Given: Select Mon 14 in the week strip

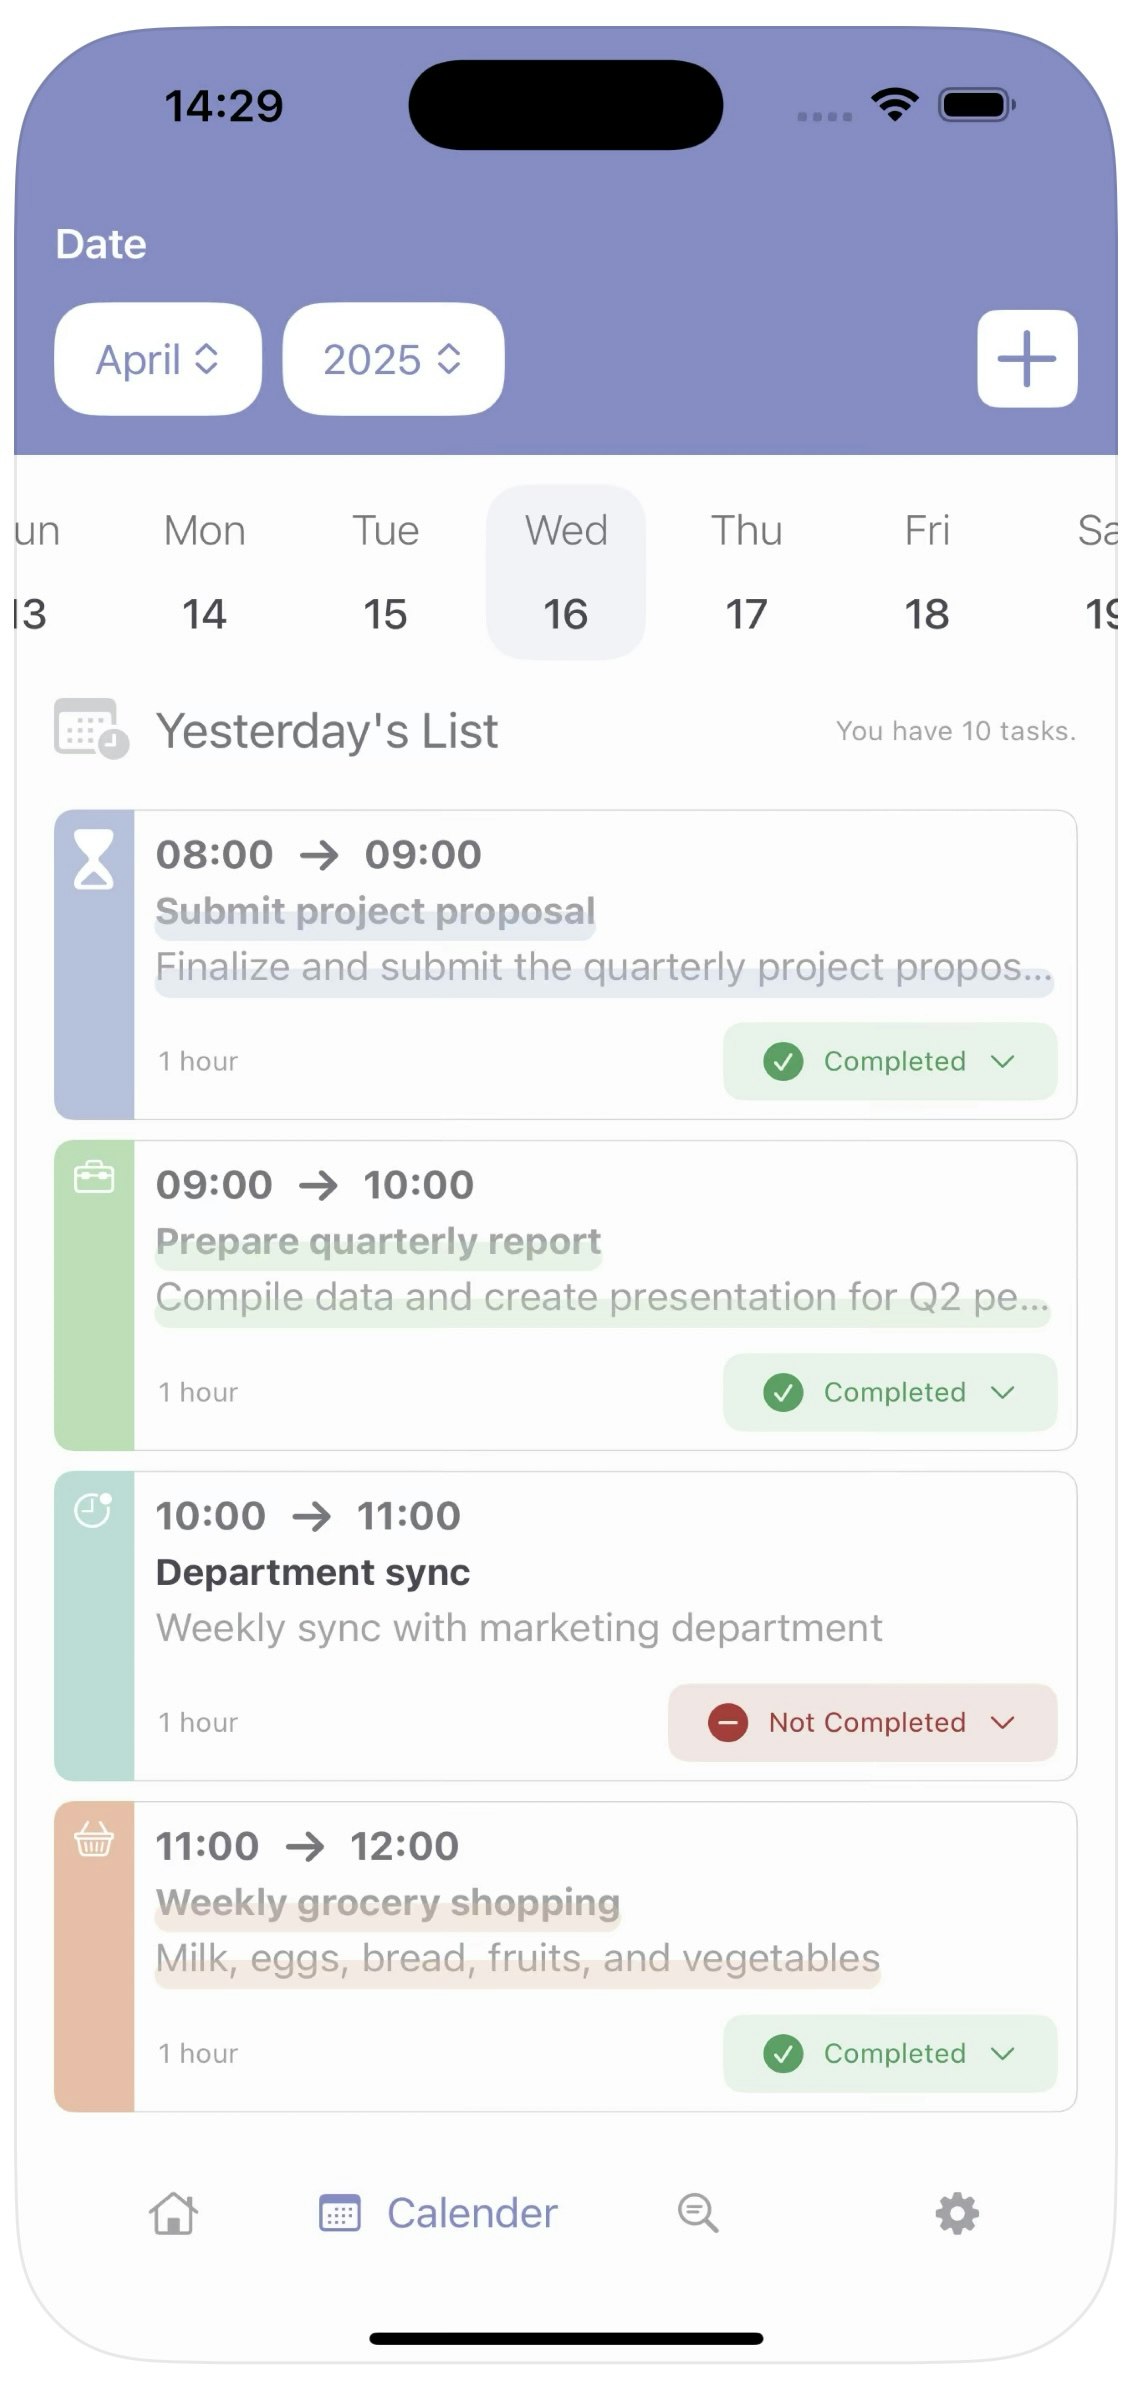Looking at the screenshot, I should 204,572.
